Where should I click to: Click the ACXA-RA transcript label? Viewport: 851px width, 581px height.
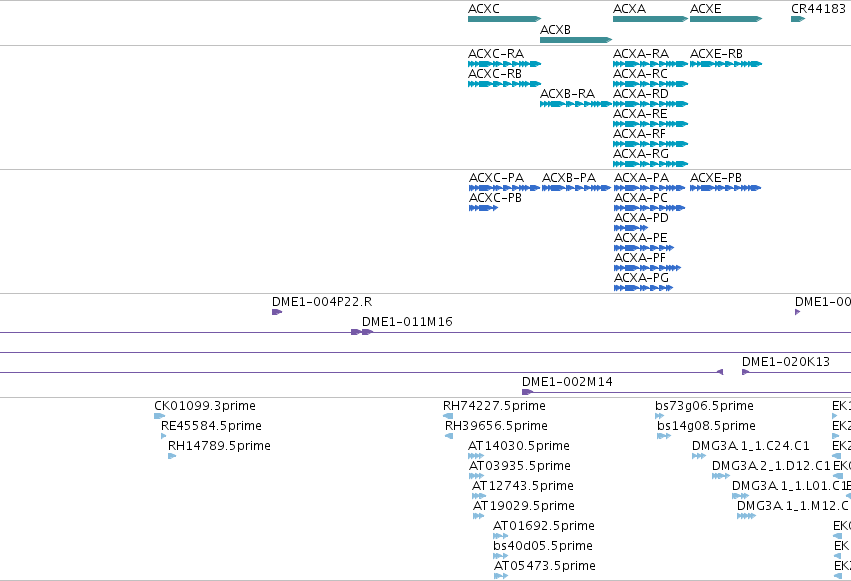point(641,54)
